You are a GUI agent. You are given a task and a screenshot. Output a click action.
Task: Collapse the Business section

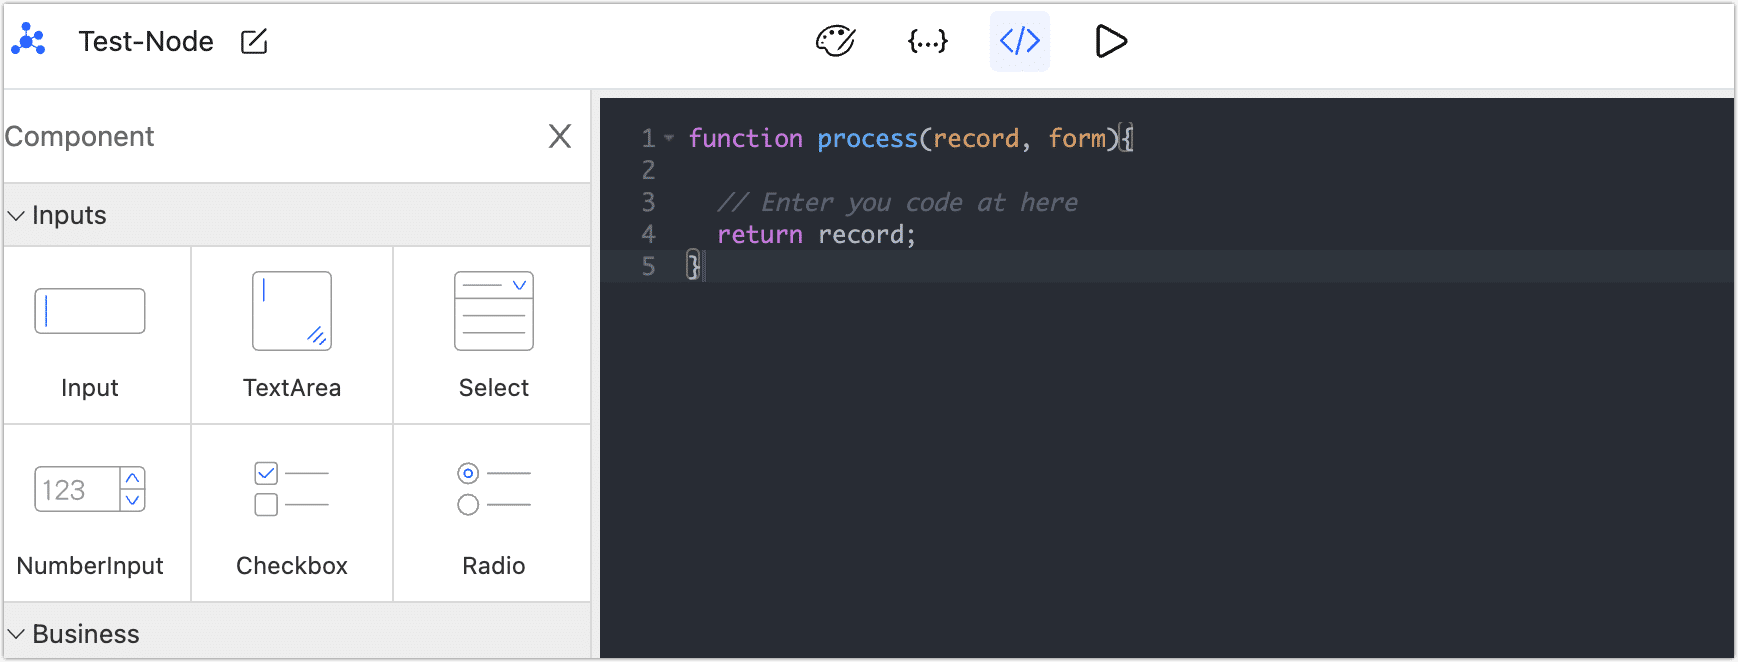pos(17,634)
